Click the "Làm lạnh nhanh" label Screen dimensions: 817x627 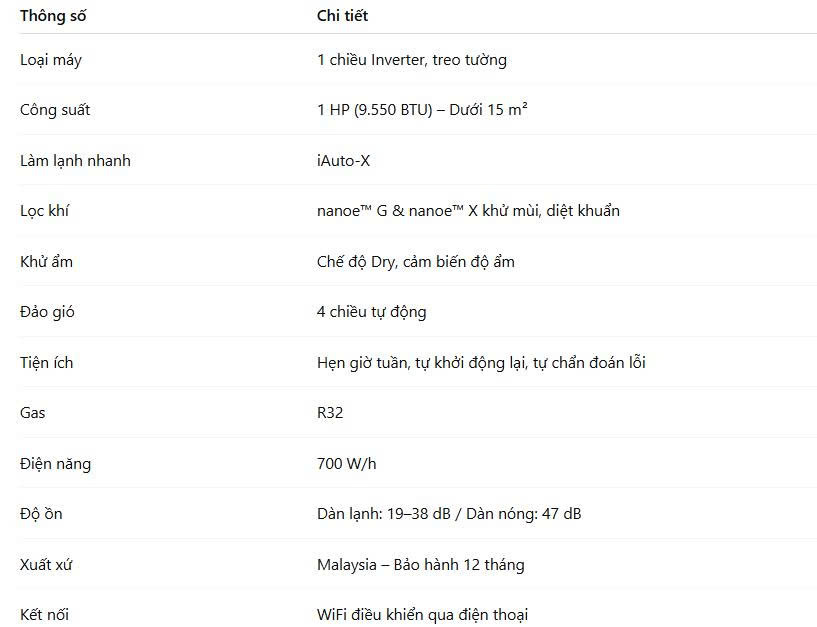point(75,161)
